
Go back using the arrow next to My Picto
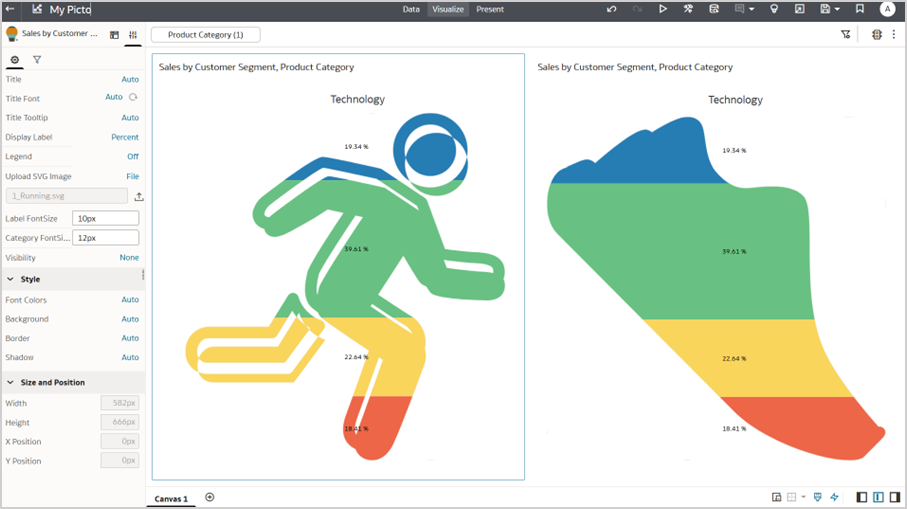pos(10,9)
